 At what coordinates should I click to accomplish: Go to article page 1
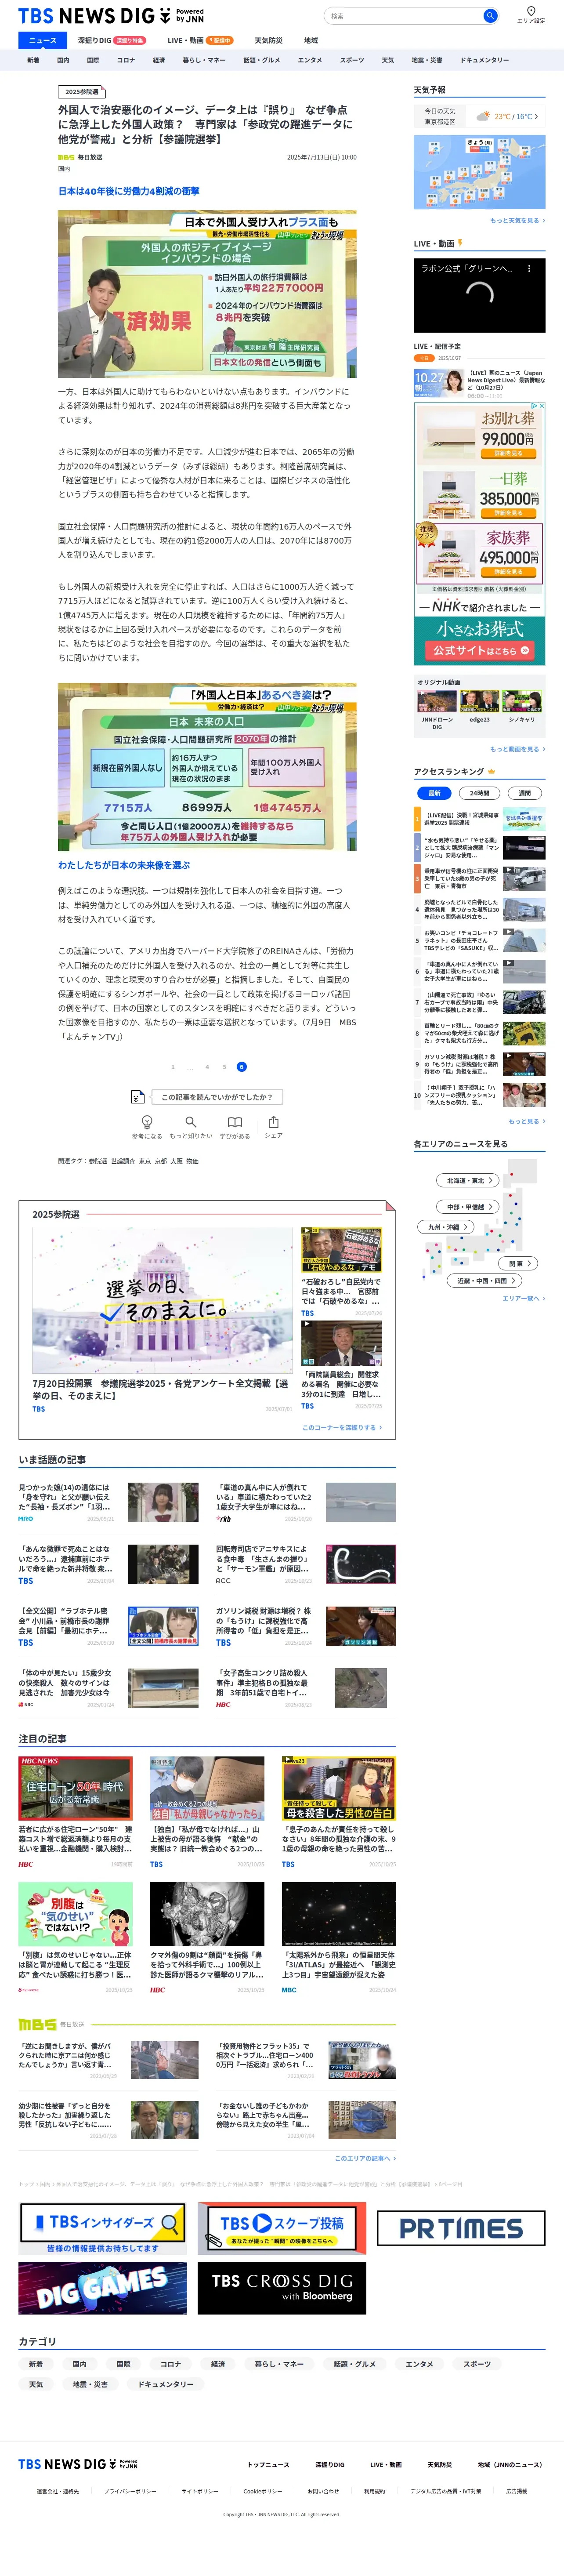point(173,1067)
